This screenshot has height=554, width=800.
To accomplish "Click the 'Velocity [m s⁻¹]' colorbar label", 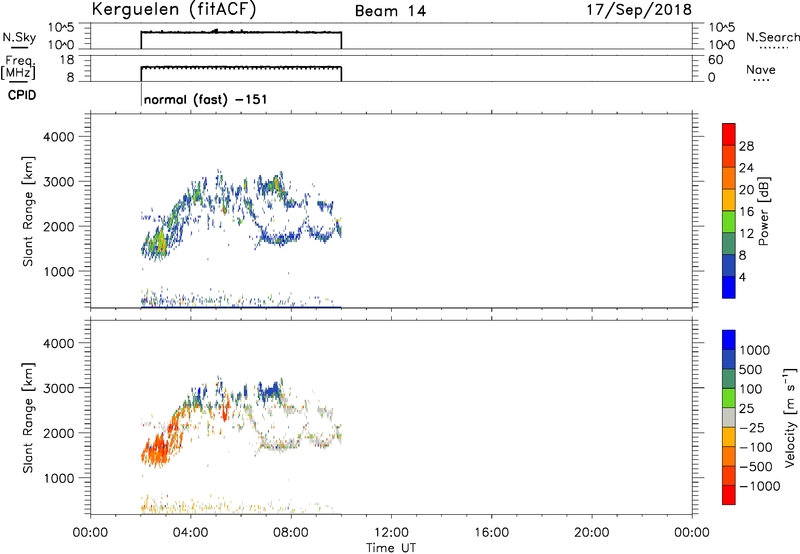I will point(790,417).
